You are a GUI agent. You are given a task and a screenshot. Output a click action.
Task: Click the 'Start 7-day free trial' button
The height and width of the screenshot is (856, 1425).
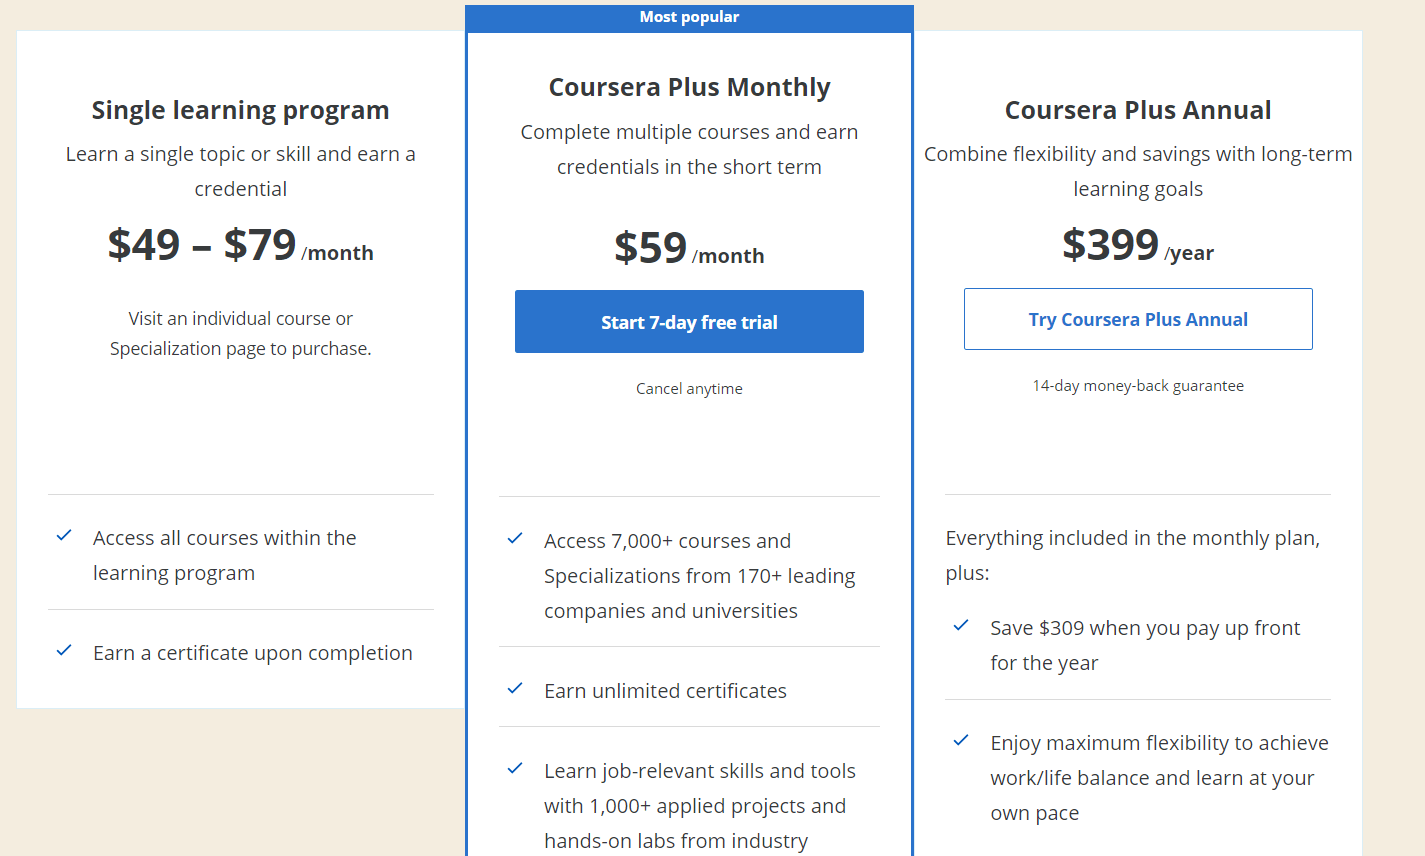click(689, 321)
